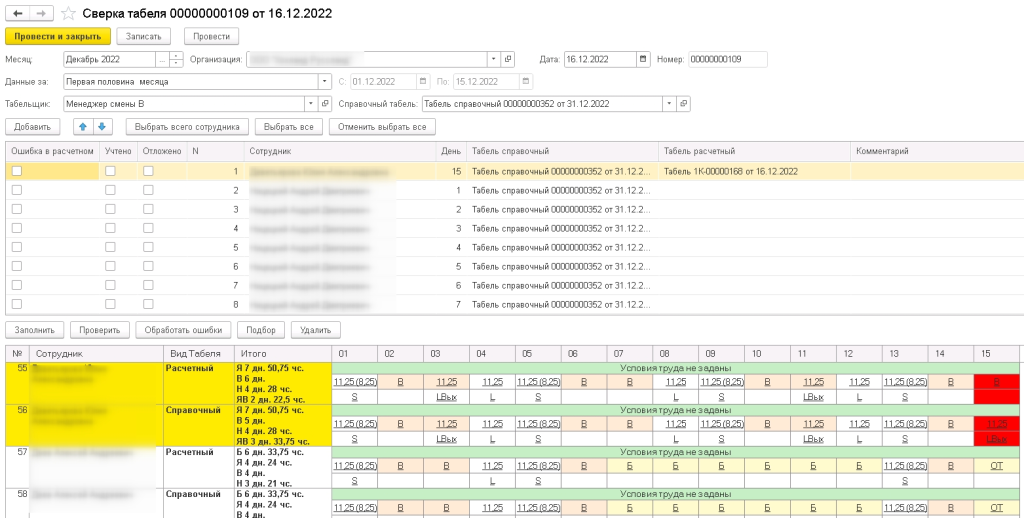Click ОТ cell in row 57 day 15

pos(997,466)
